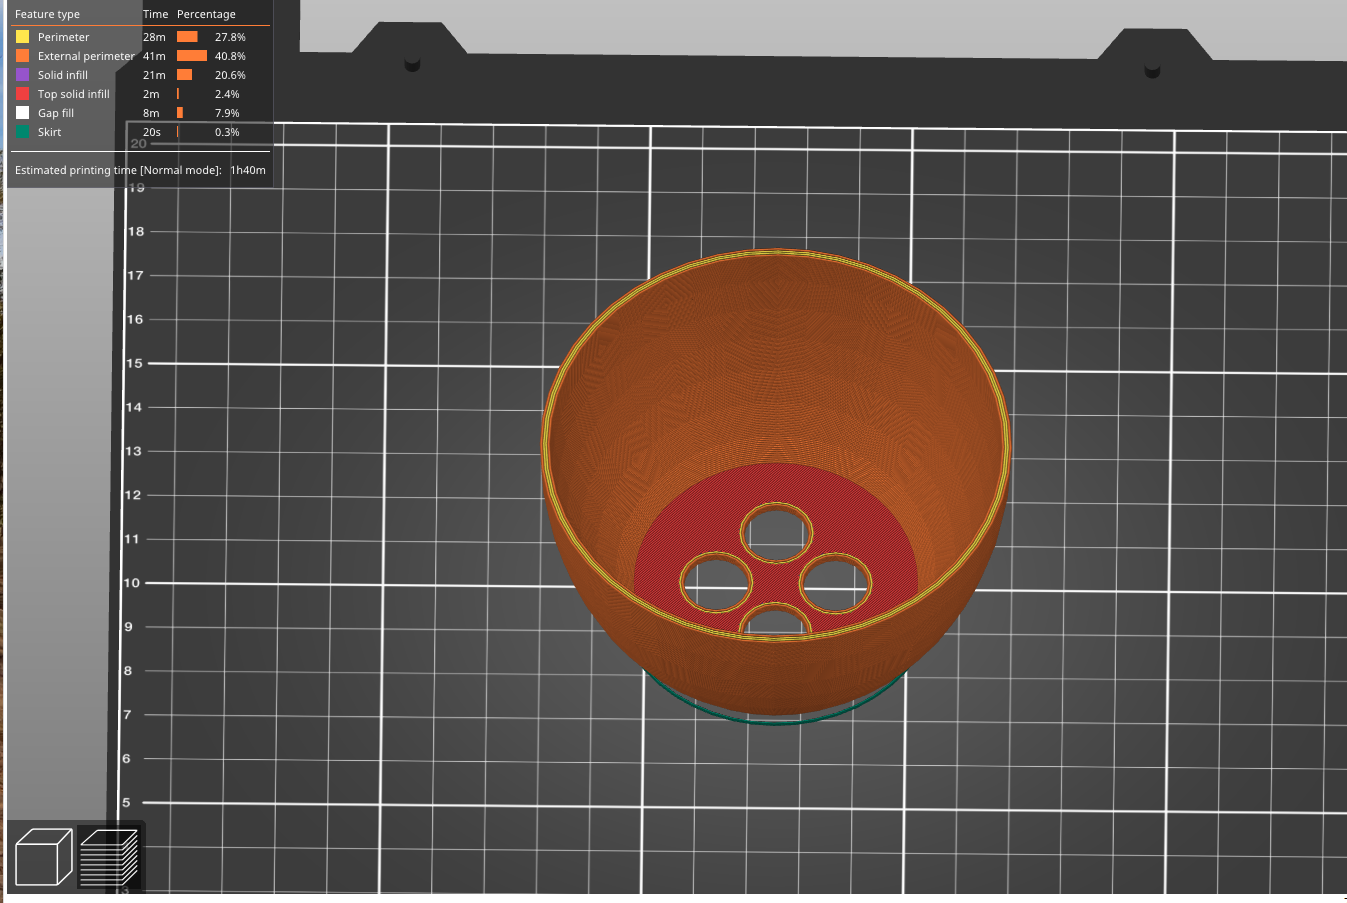The height and width of the screenshot is (903, 1347).
Task: Click the green Skirt color swatch
Action: pos(22,132)
